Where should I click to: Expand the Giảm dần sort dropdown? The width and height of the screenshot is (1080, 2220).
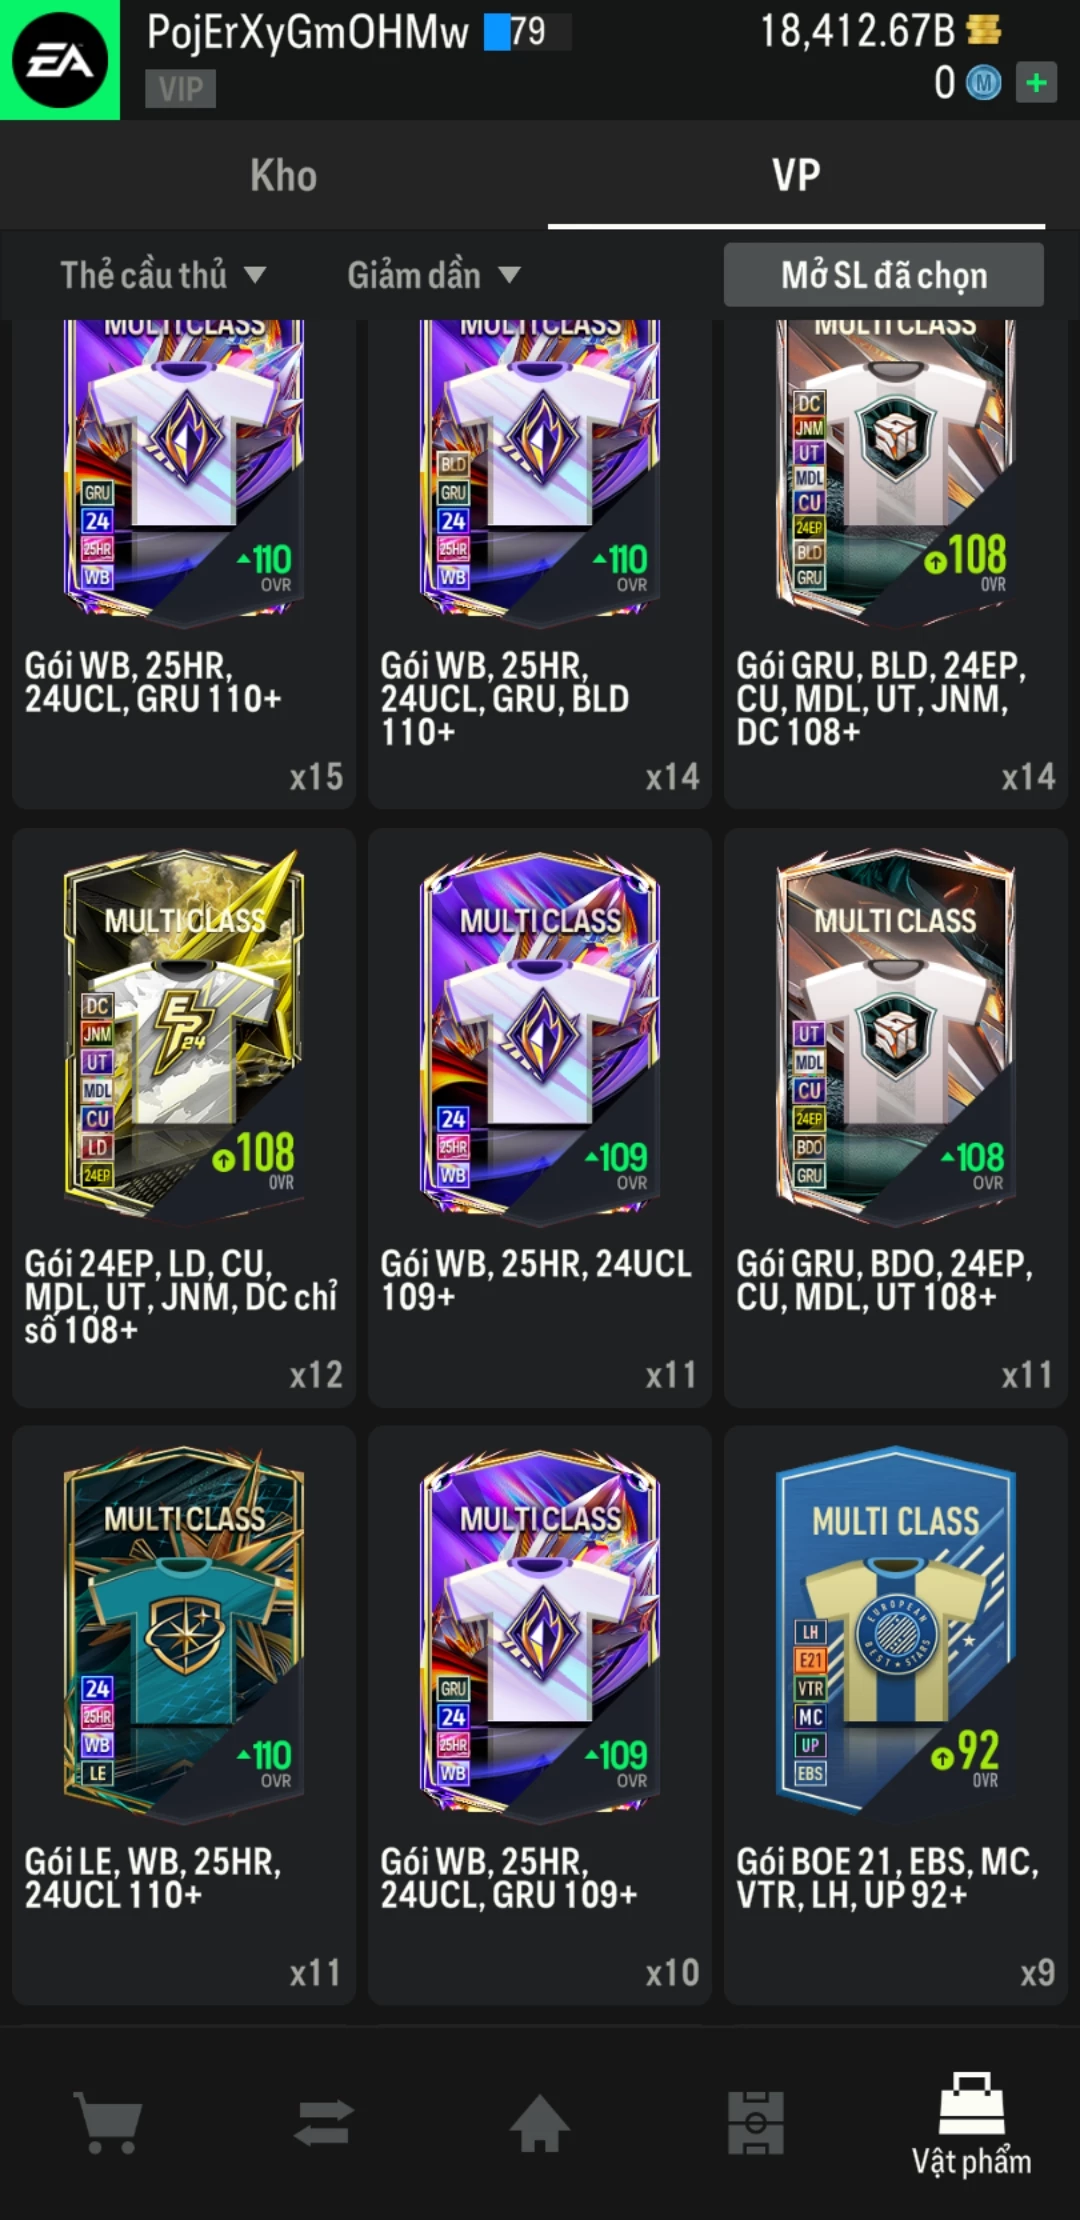coord(434,275)
